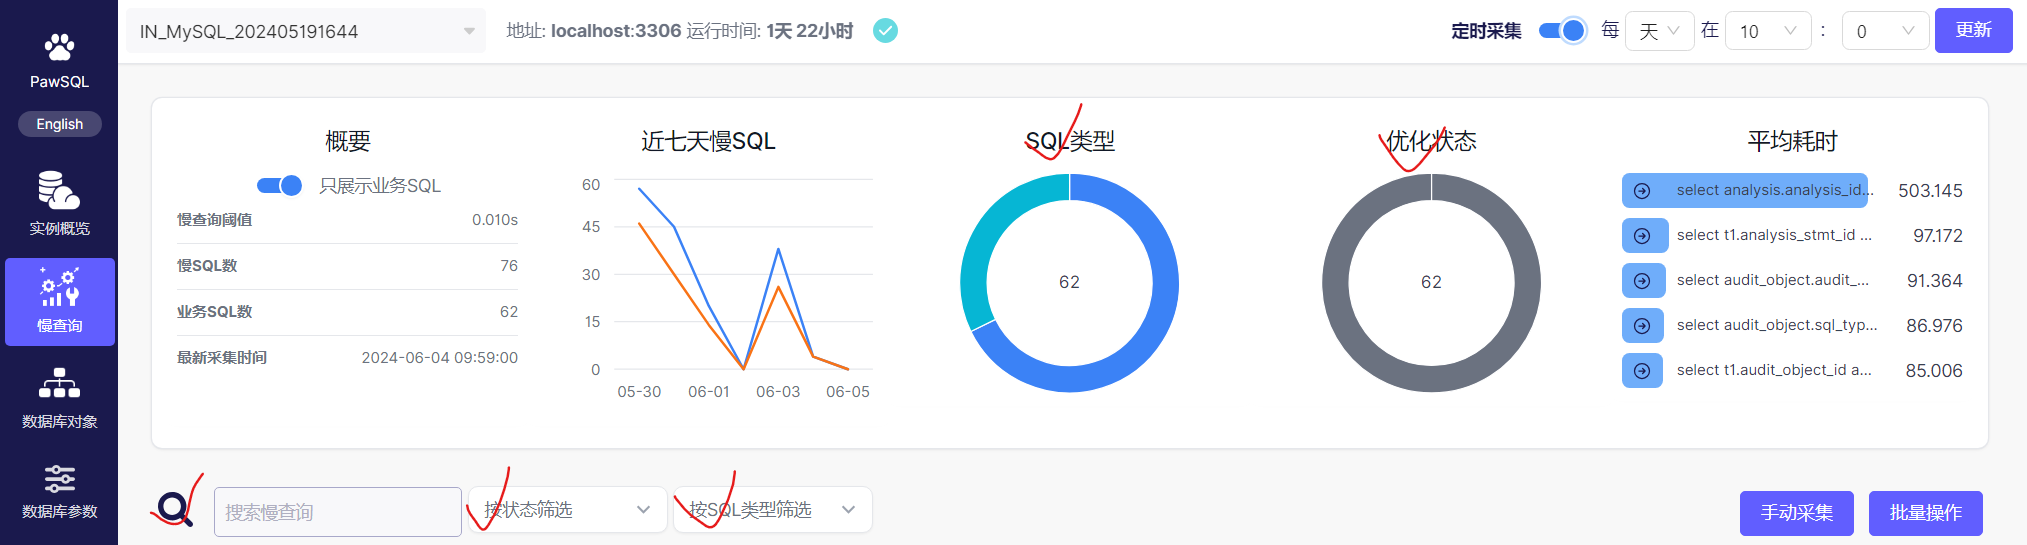Select the 慢查询 sidebar icon
Image resolution: width=2027 pixels, height=545 pixels.
coord(59,288)
